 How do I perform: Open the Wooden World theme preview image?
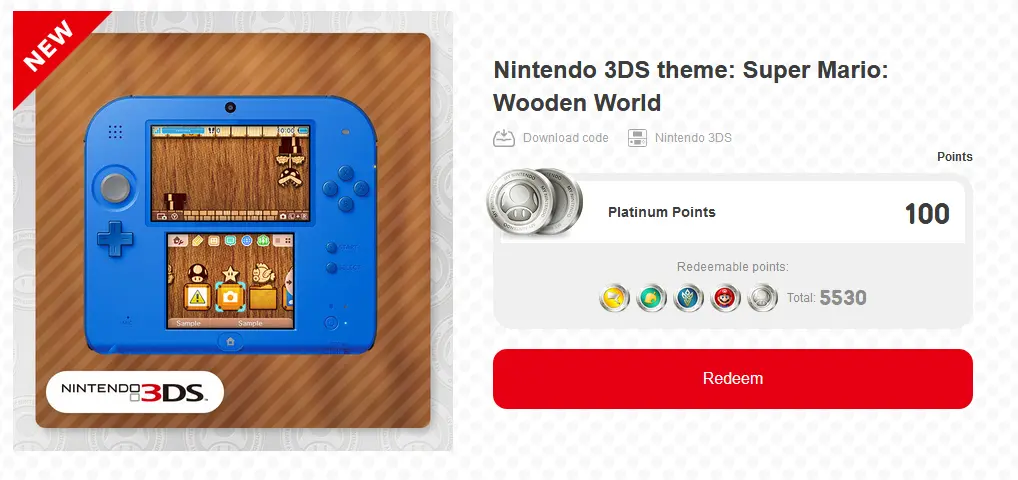232,231
